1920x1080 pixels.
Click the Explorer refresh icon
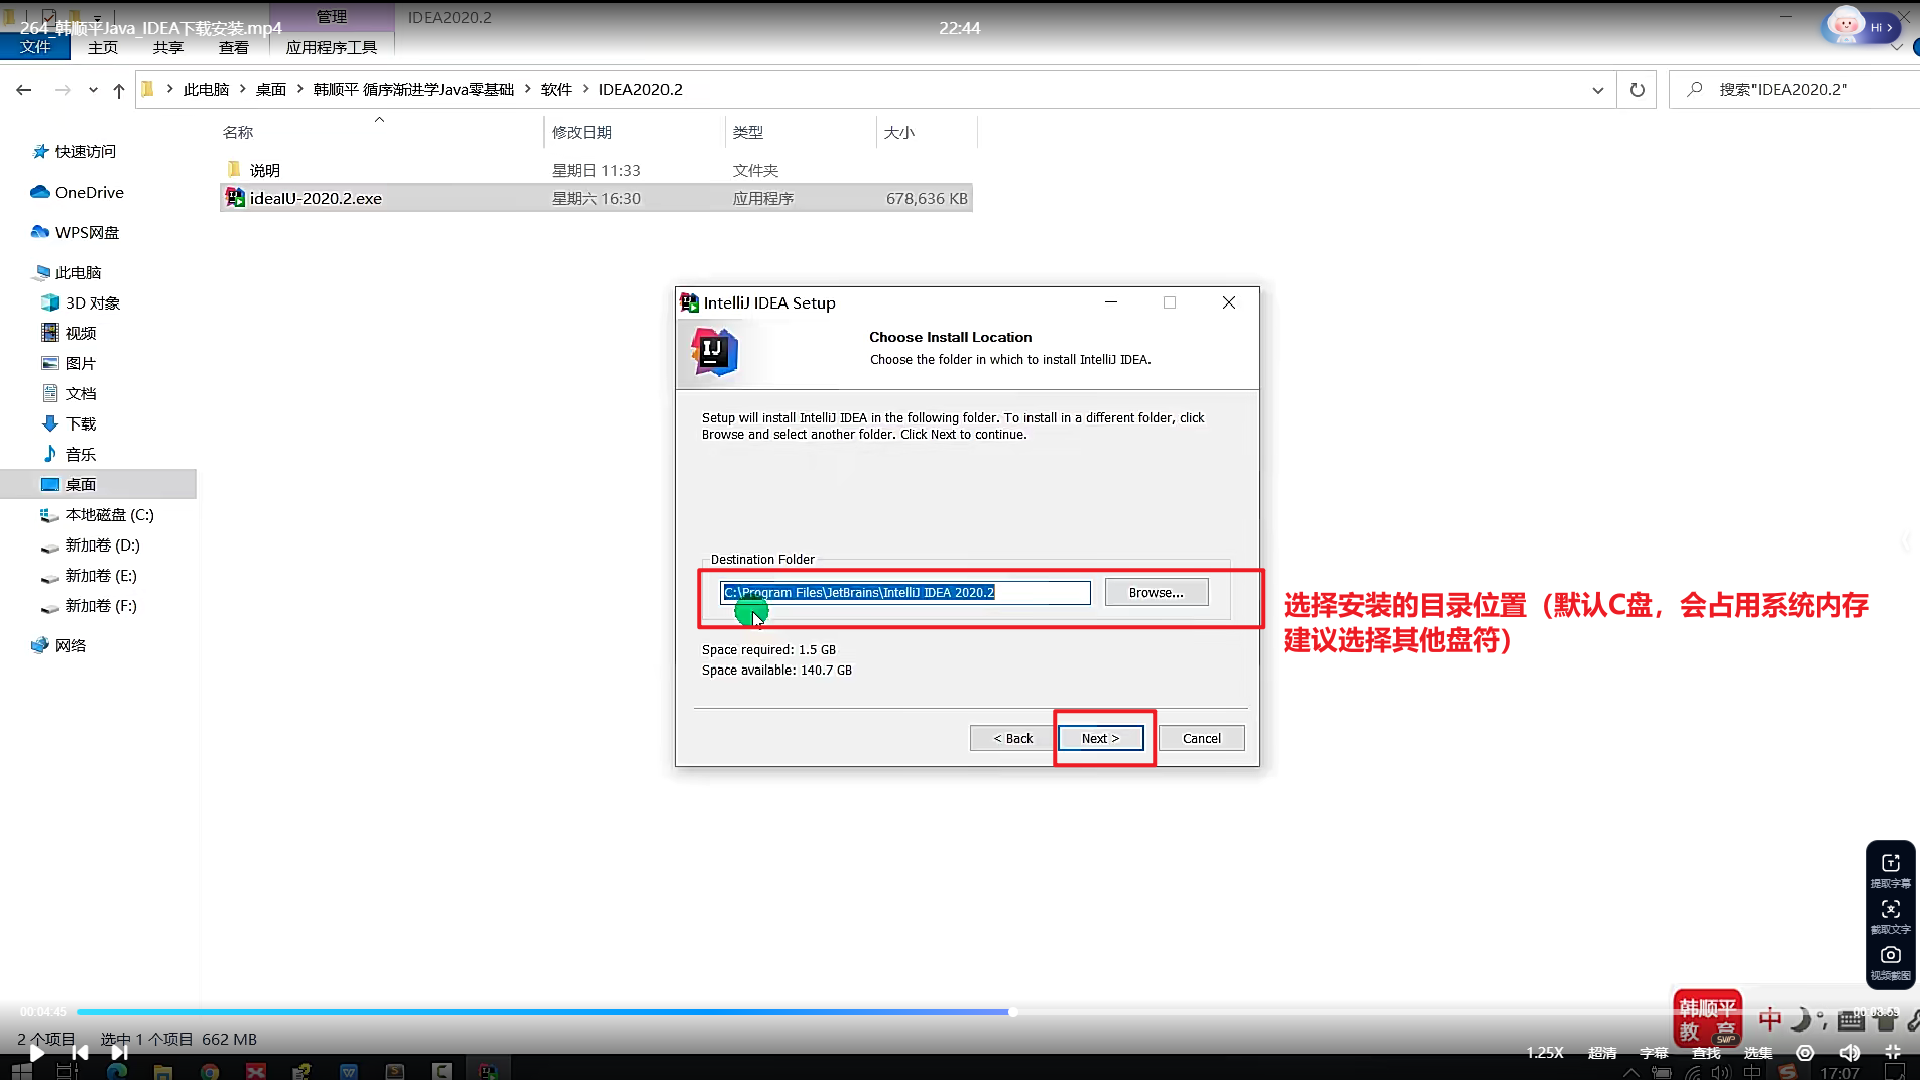(x=1637, y=90)
